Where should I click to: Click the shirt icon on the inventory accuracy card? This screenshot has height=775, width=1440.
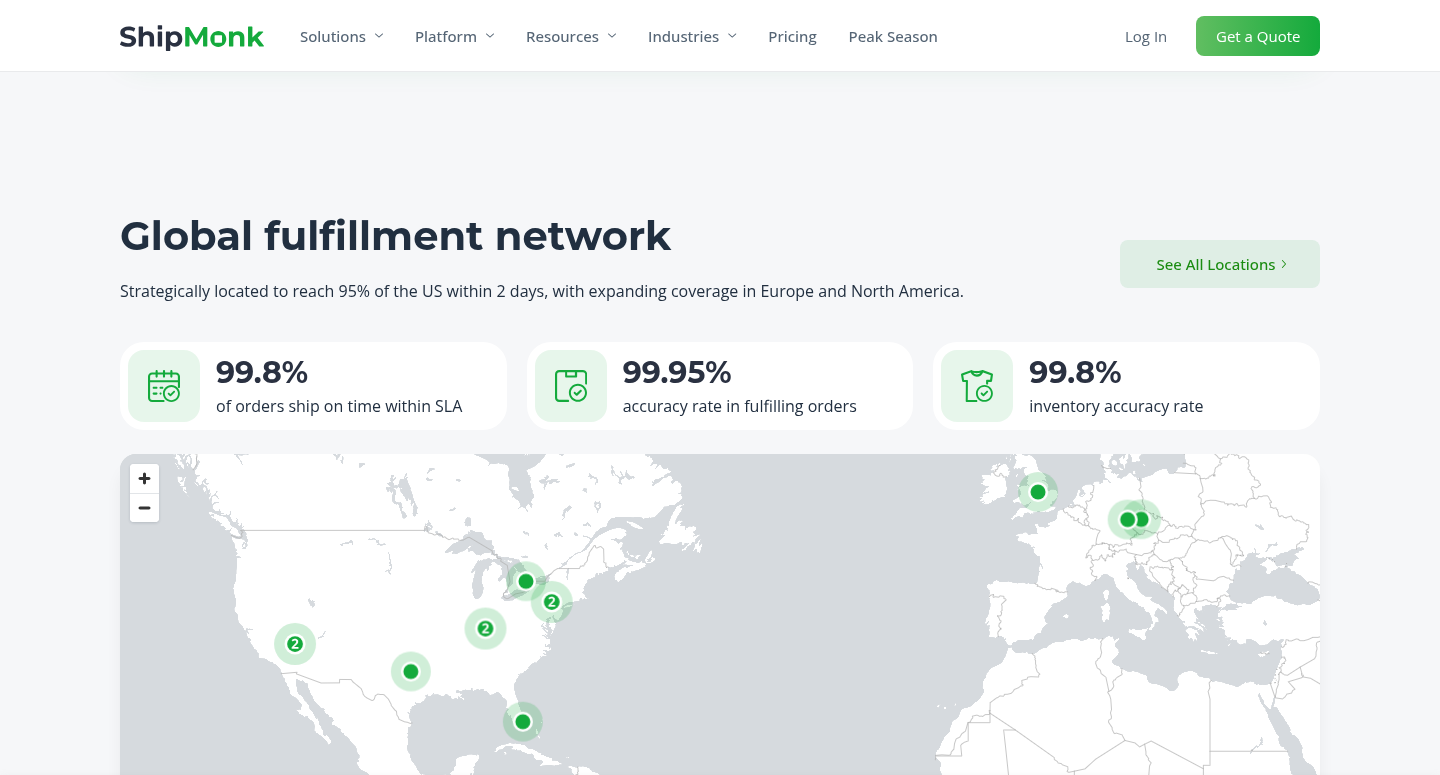click(x=977, y=386)
